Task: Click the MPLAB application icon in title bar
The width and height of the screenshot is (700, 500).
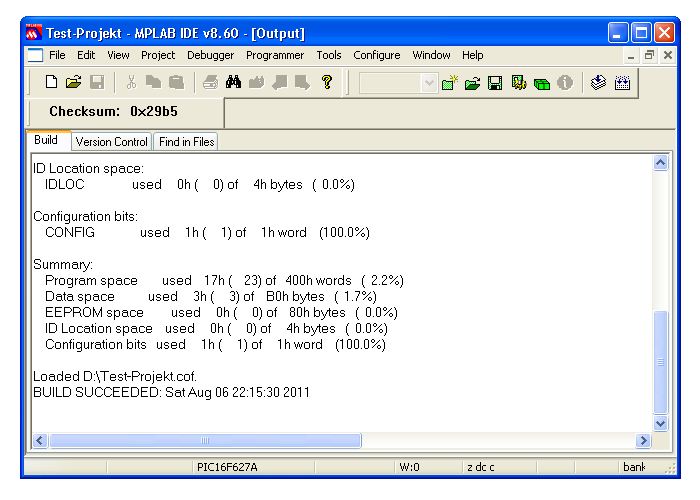Action: point(33,33)
